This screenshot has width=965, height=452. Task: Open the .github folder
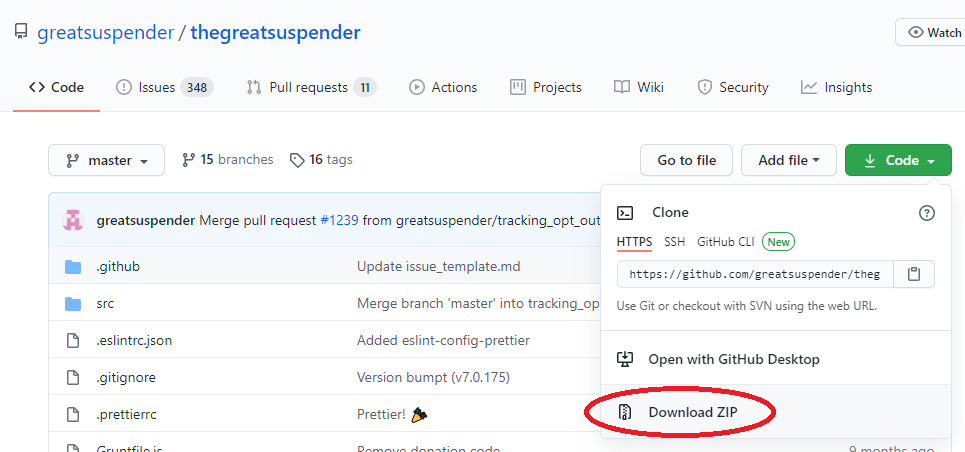pyautogui.click(x=118, y=267)
